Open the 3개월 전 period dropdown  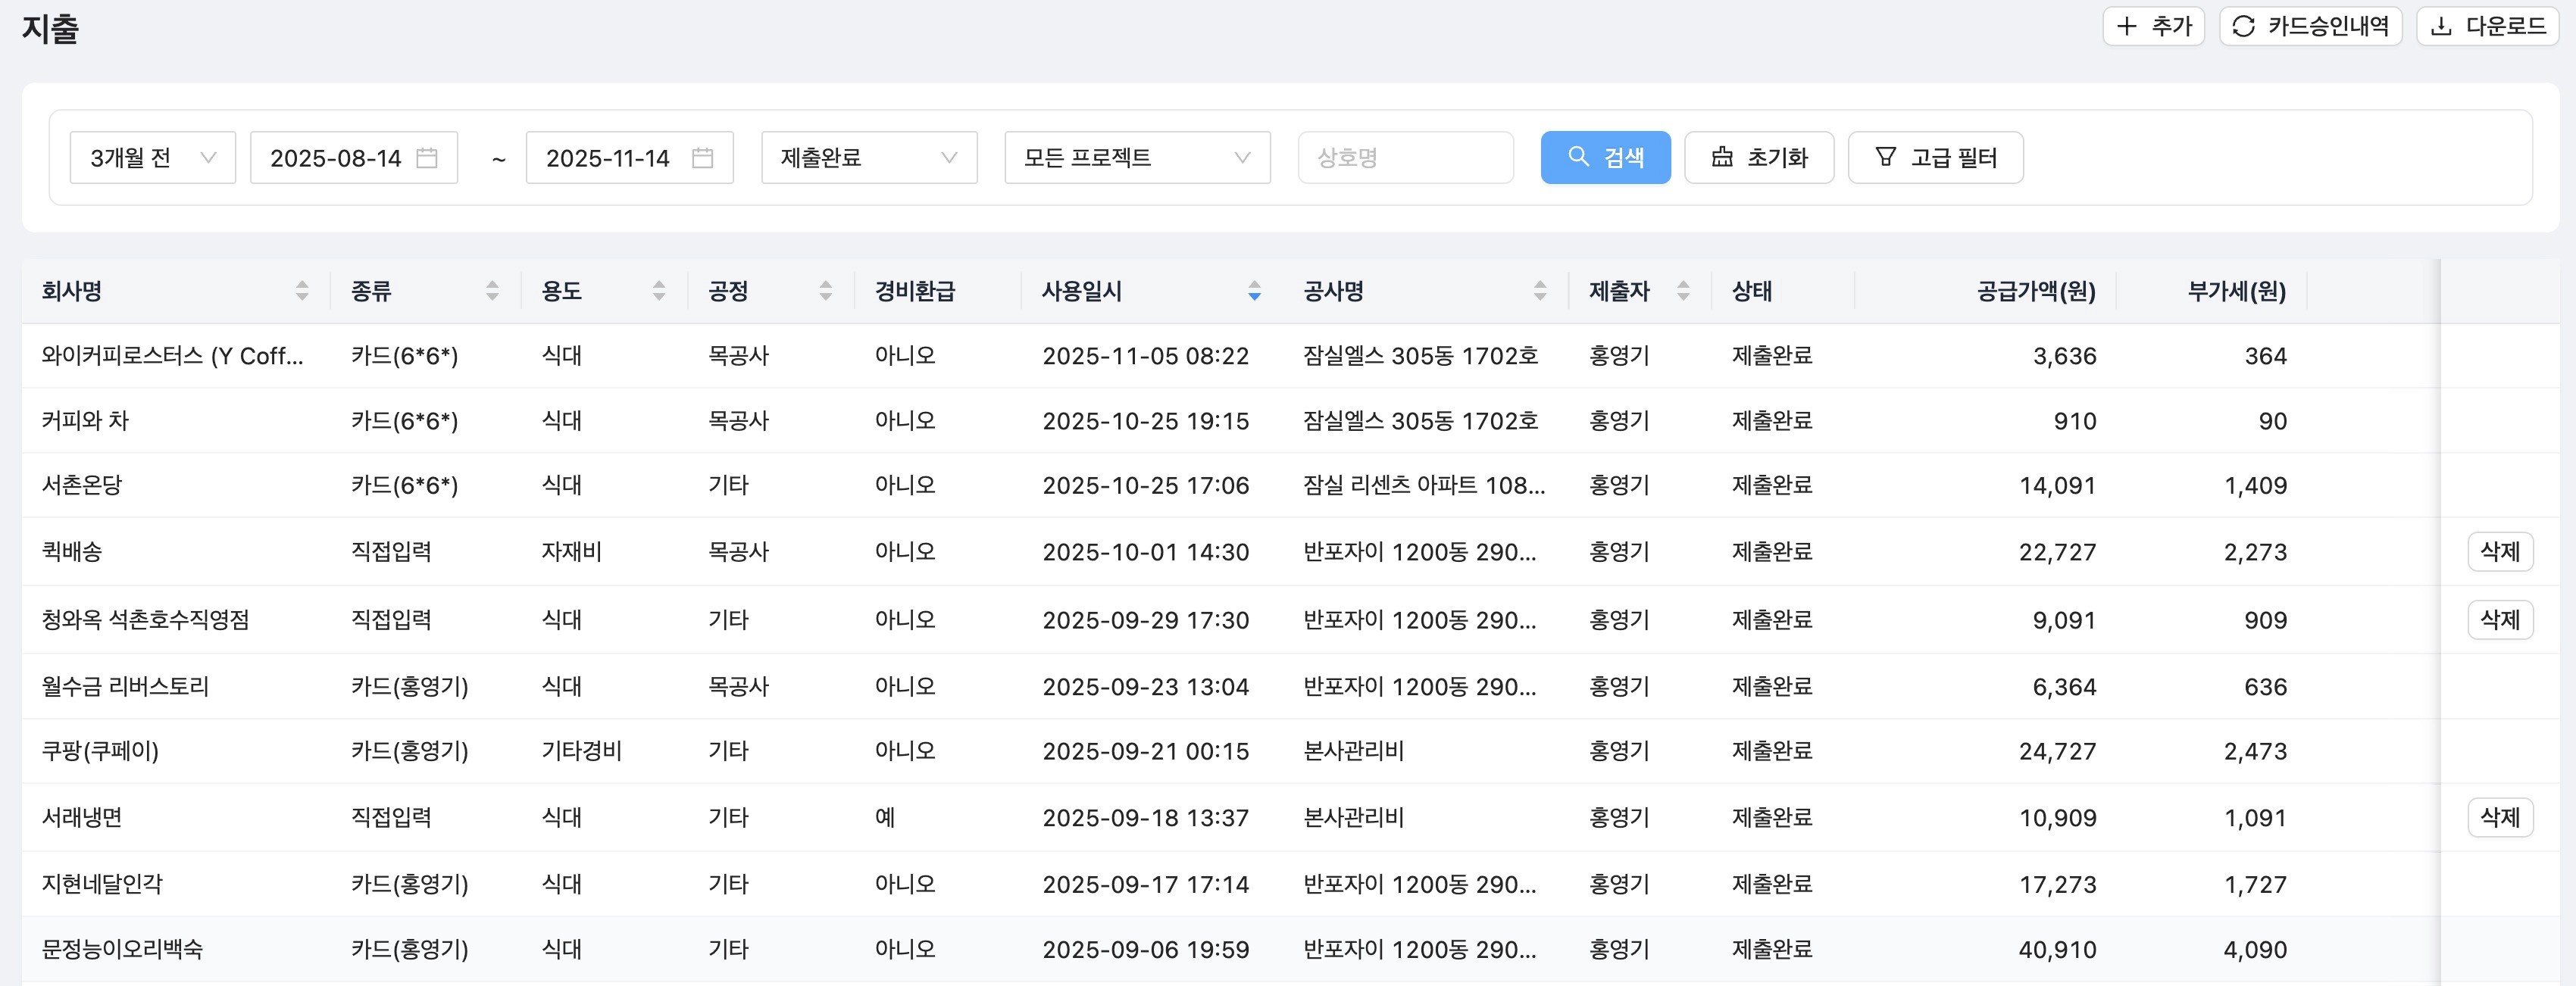coord(153,158)
